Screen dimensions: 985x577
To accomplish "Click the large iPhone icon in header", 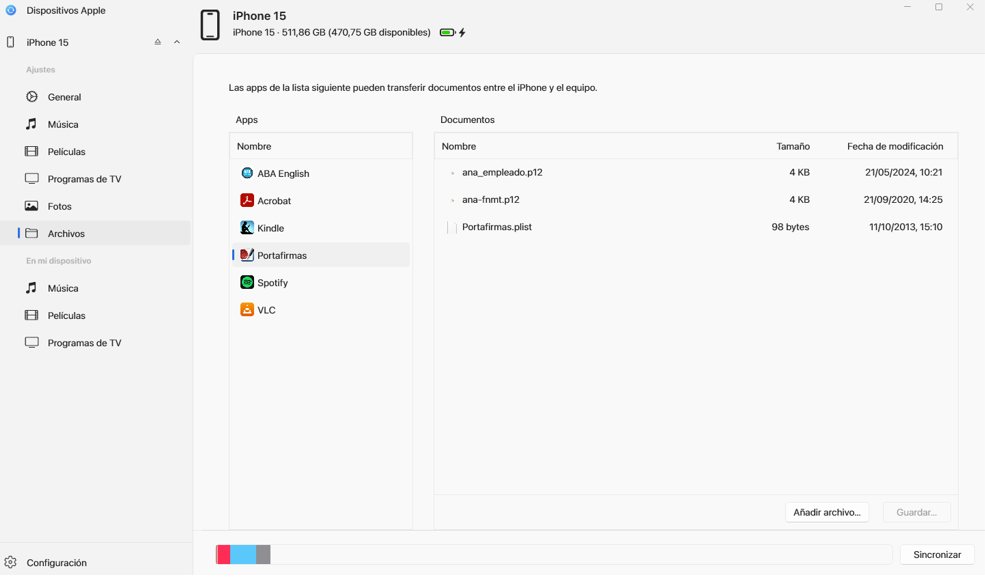I will (x=210, y=25).
